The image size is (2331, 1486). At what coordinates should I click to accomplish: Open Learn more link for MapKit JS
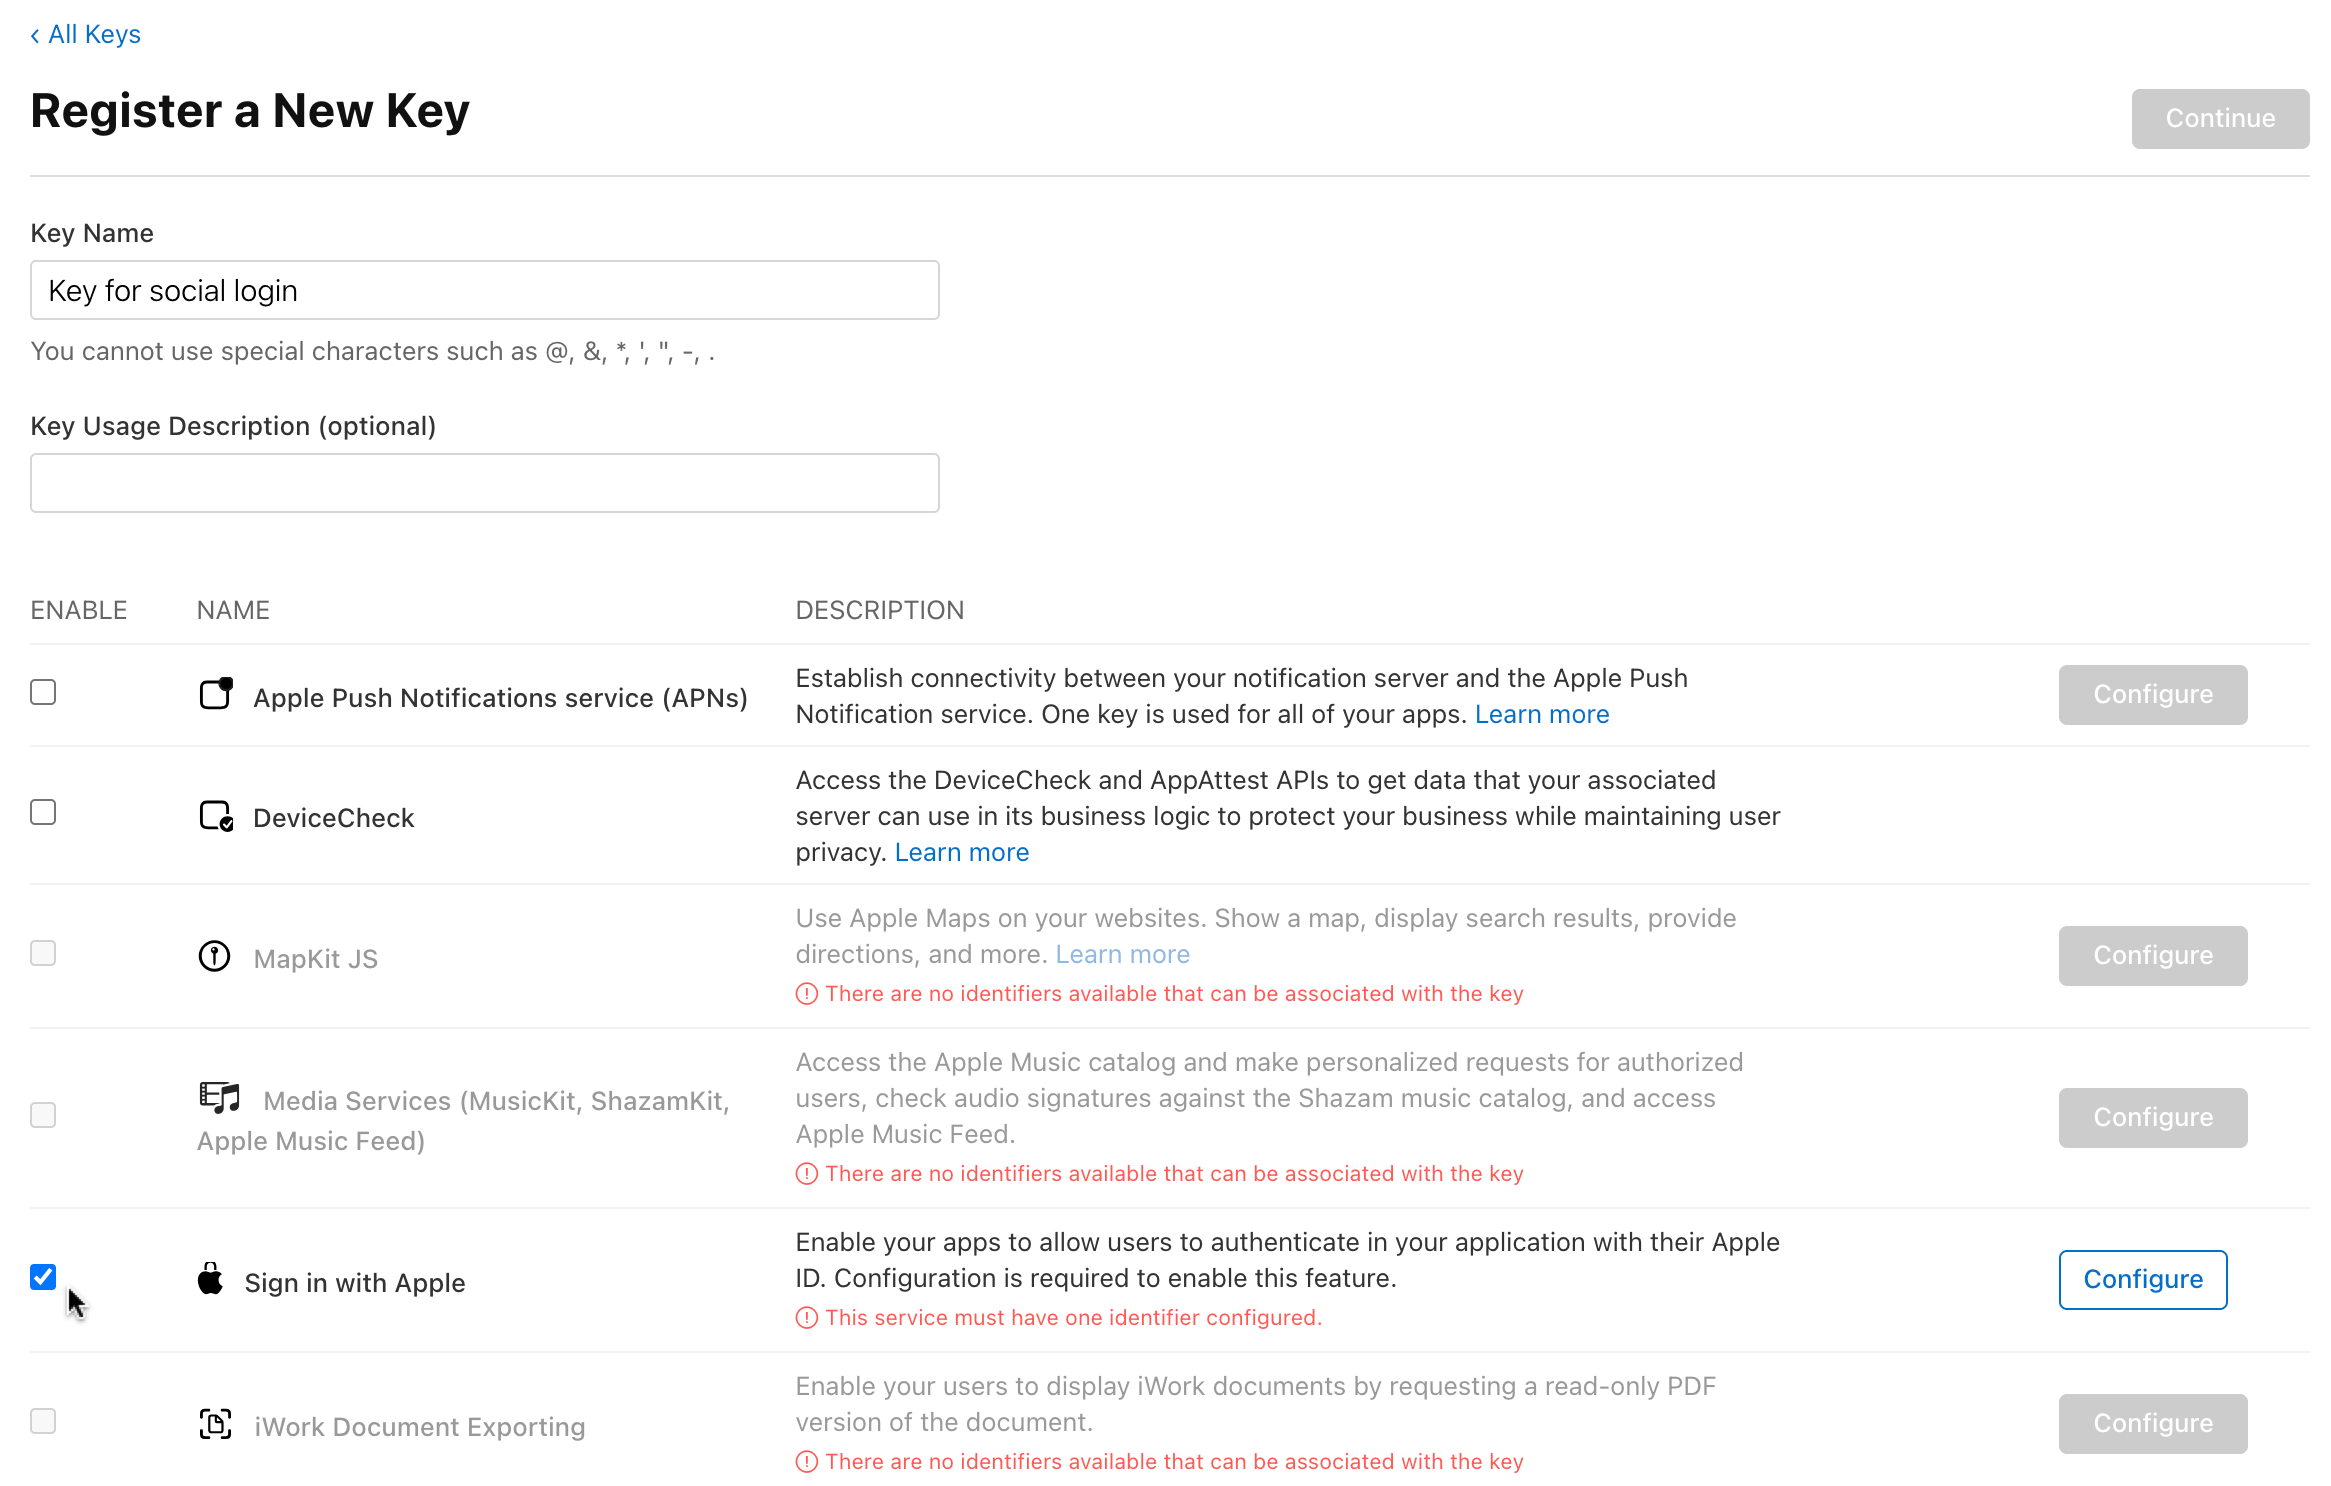[x=1123, y=954]
